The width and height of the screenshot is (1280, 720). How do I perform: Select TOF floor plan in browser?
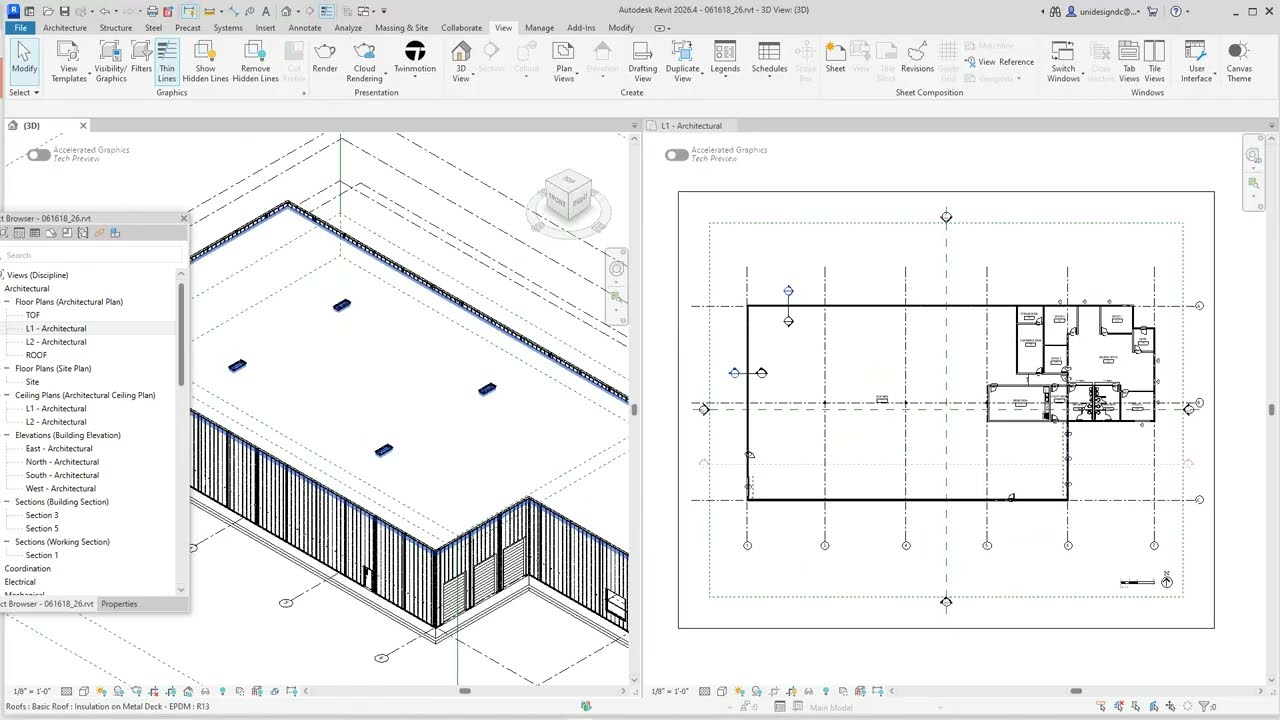[x=33, y=315]
